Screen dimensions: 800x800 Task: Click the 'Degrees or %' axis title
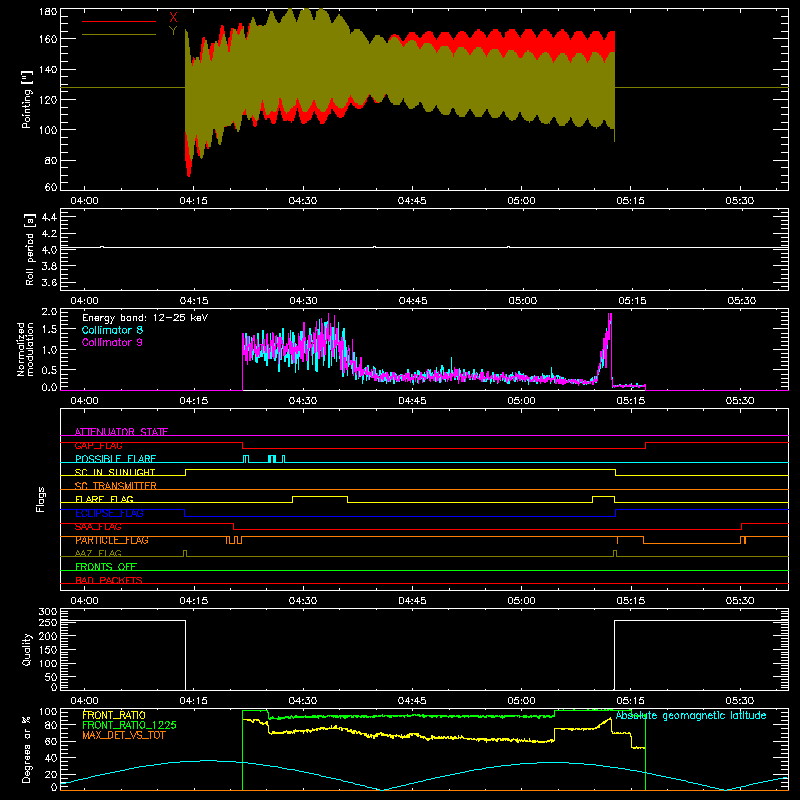click(x=27, y=749)
